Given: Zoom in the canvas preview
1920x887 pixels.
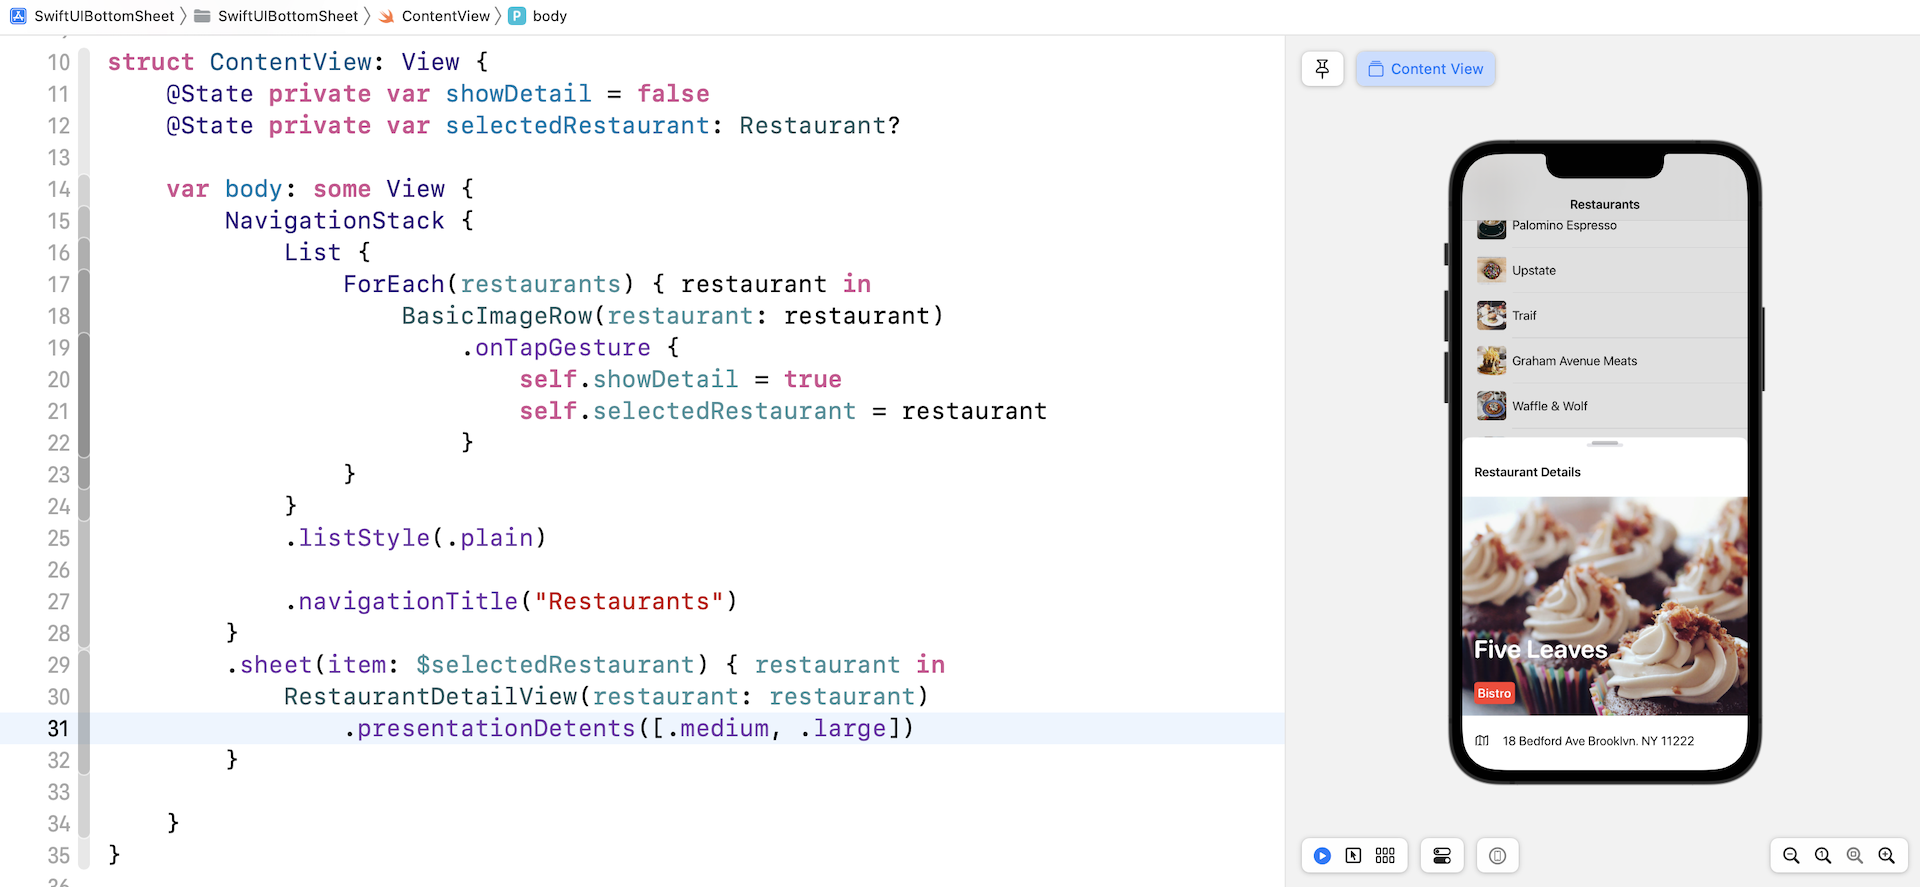Looking at the screenshot, I should point(1887,856).
